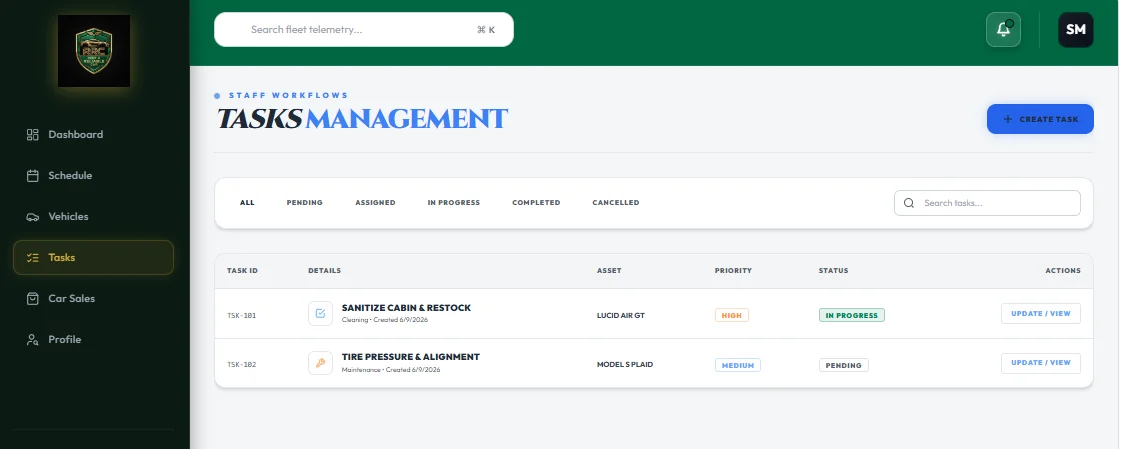Click the Maintenance • Created 6/9/2026 subtitle
Image resolution: width=1121 pixels, height=449 pixels.
(391, 370)
